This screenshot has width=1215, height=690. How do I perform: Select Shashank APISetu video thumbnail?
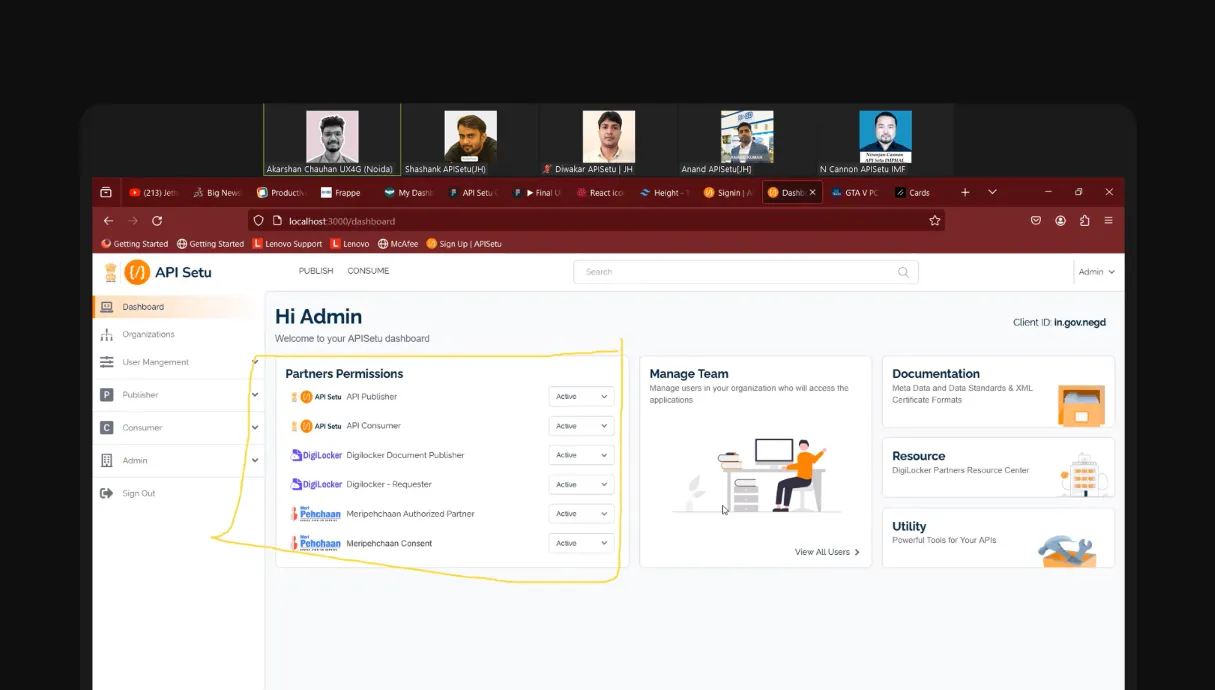tap(470, 140)
